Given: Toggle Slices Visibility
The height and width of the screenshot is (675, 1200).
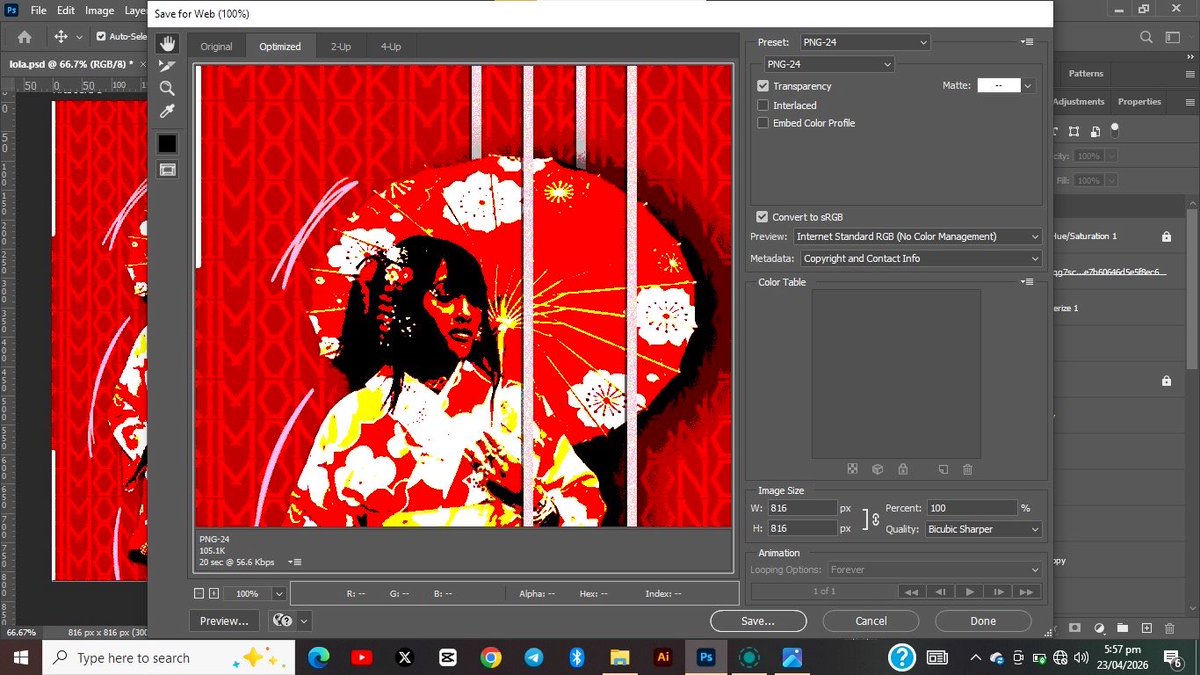Looking at the screenshot, I should (x=167, y=168).
